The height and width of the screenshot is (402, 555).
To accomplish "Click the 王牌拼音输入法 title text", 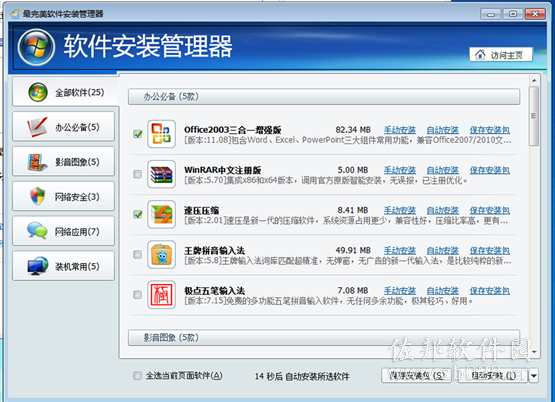I will tap(214, 251).
